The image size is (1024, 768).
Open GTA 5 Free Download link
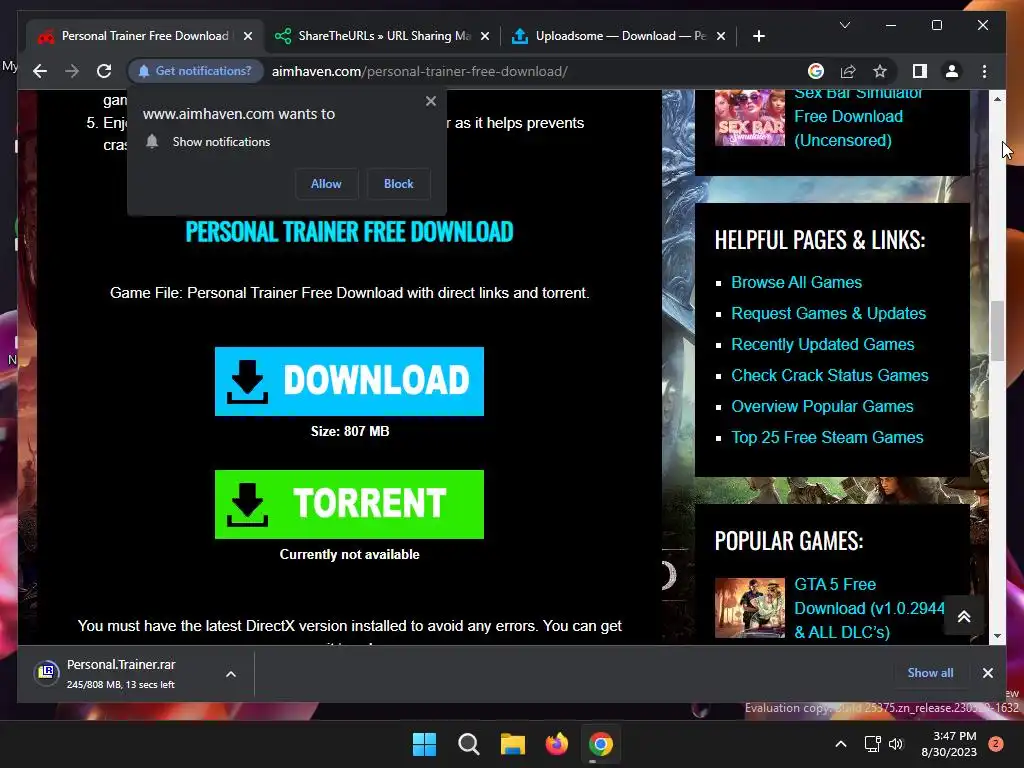pos(869,608)
